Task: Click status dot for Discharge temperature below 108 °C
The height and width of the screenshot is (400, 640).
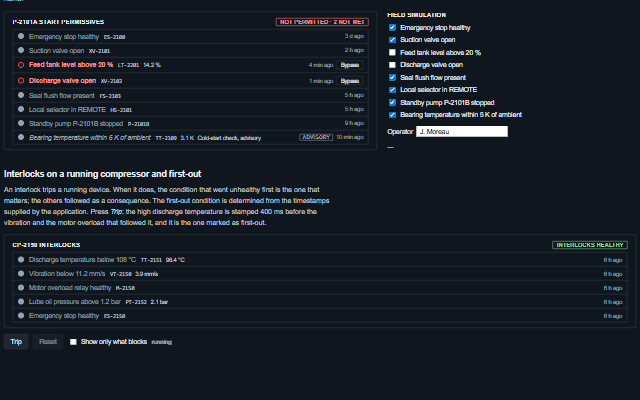Action: (x=21, y=259)
